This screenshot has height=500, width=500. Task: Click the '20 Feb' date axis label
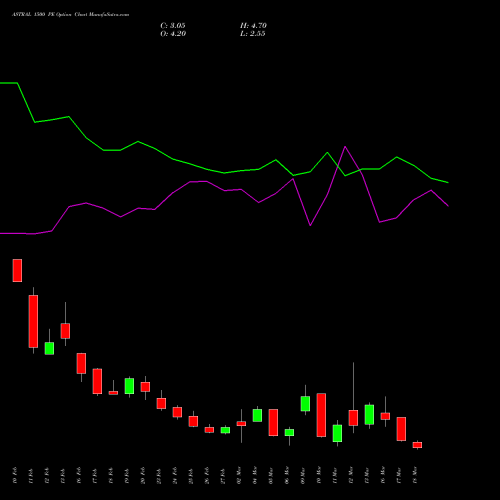coord(143,475)
